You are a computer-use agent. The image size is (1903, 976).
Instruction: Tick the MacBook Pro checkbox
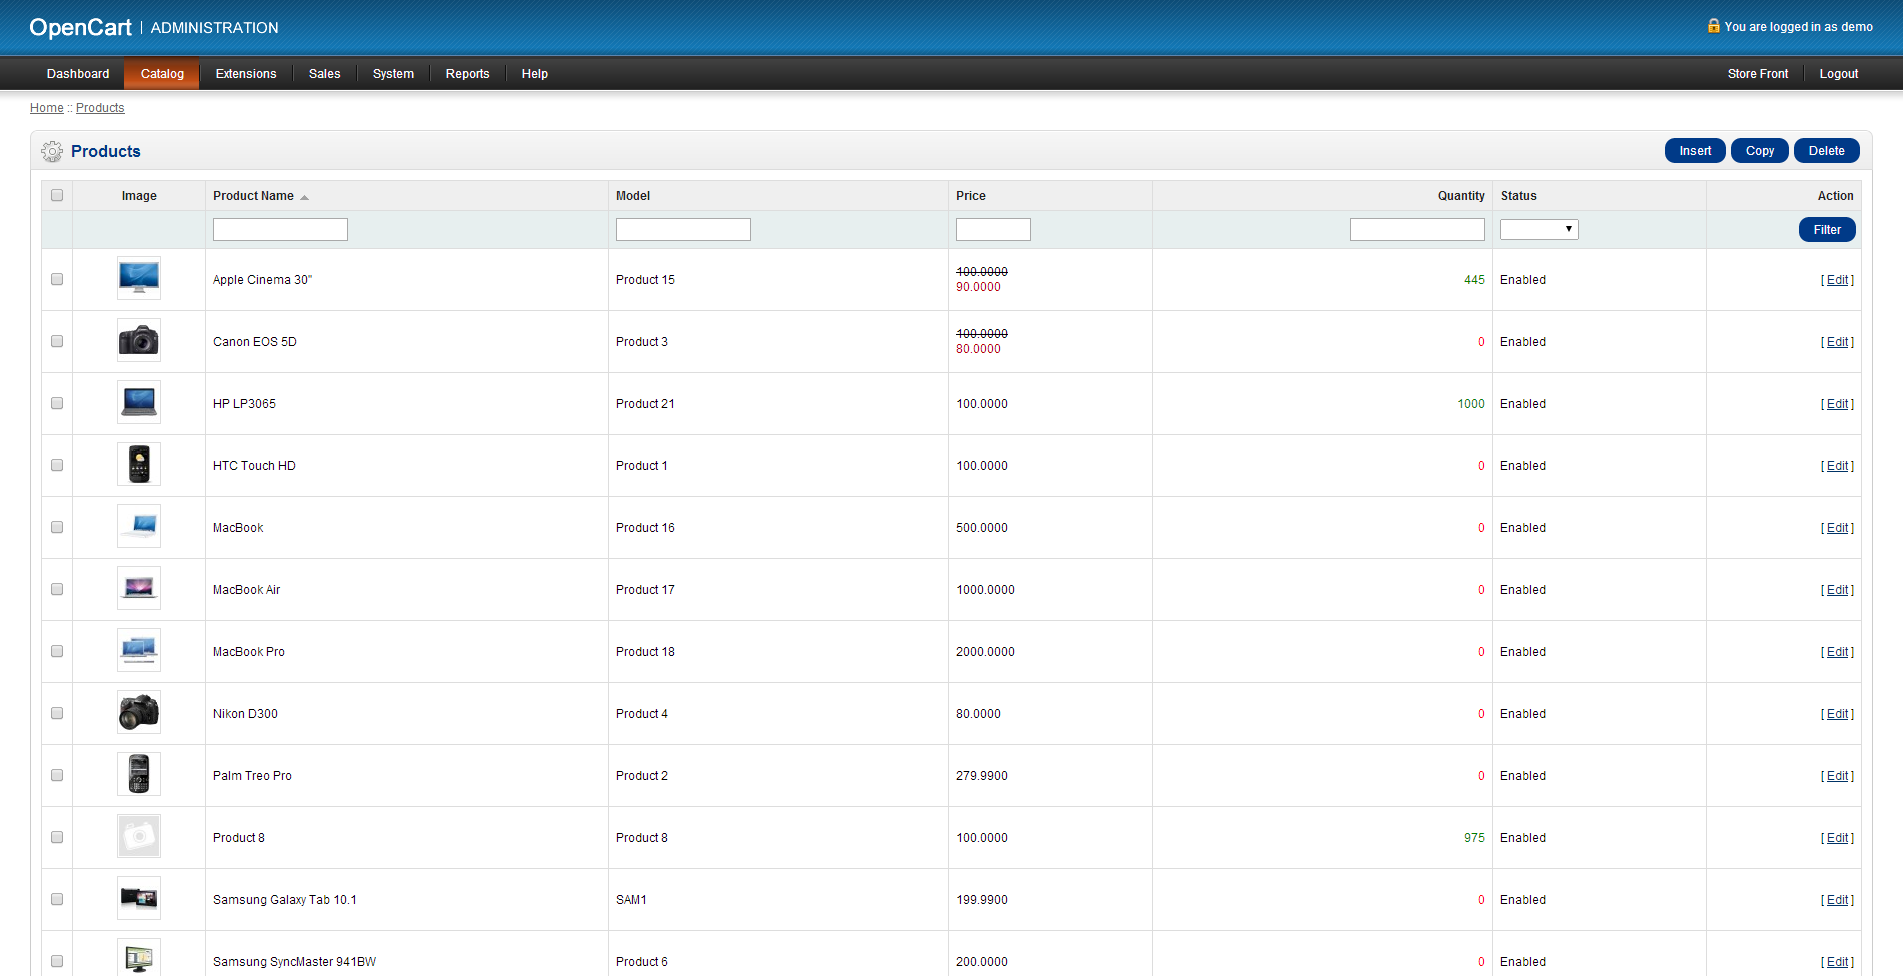tap(57, 651)
